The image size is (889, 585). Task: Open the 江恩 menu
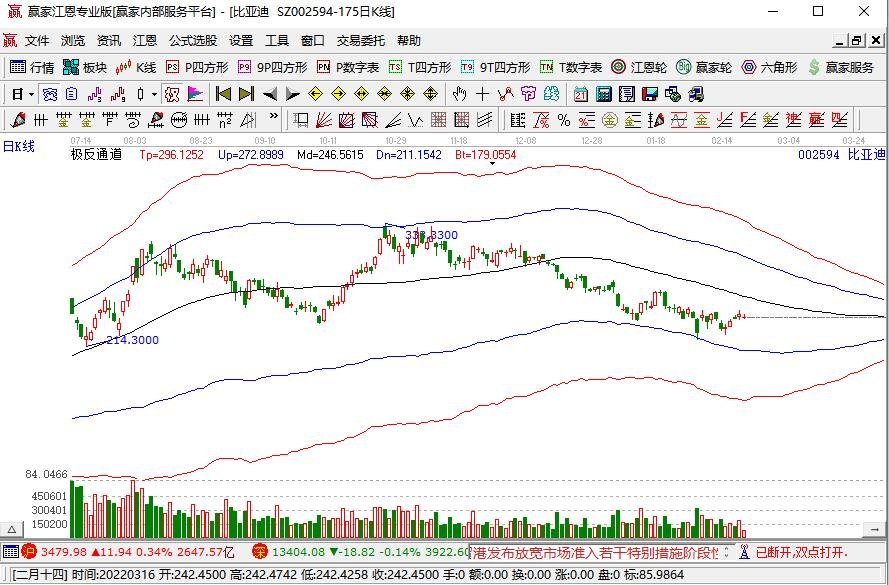[x=145, y=40]
